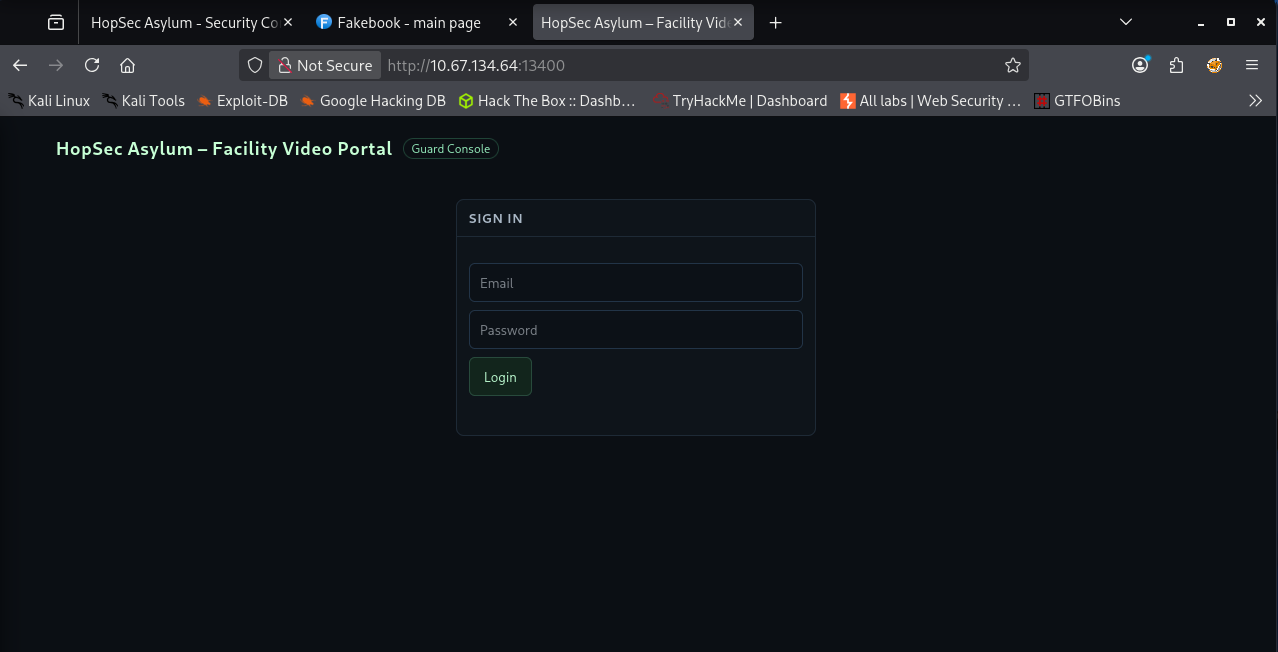Open the extensions puzzle-piece panel
1278x652 pixels.
point(1176,65)
